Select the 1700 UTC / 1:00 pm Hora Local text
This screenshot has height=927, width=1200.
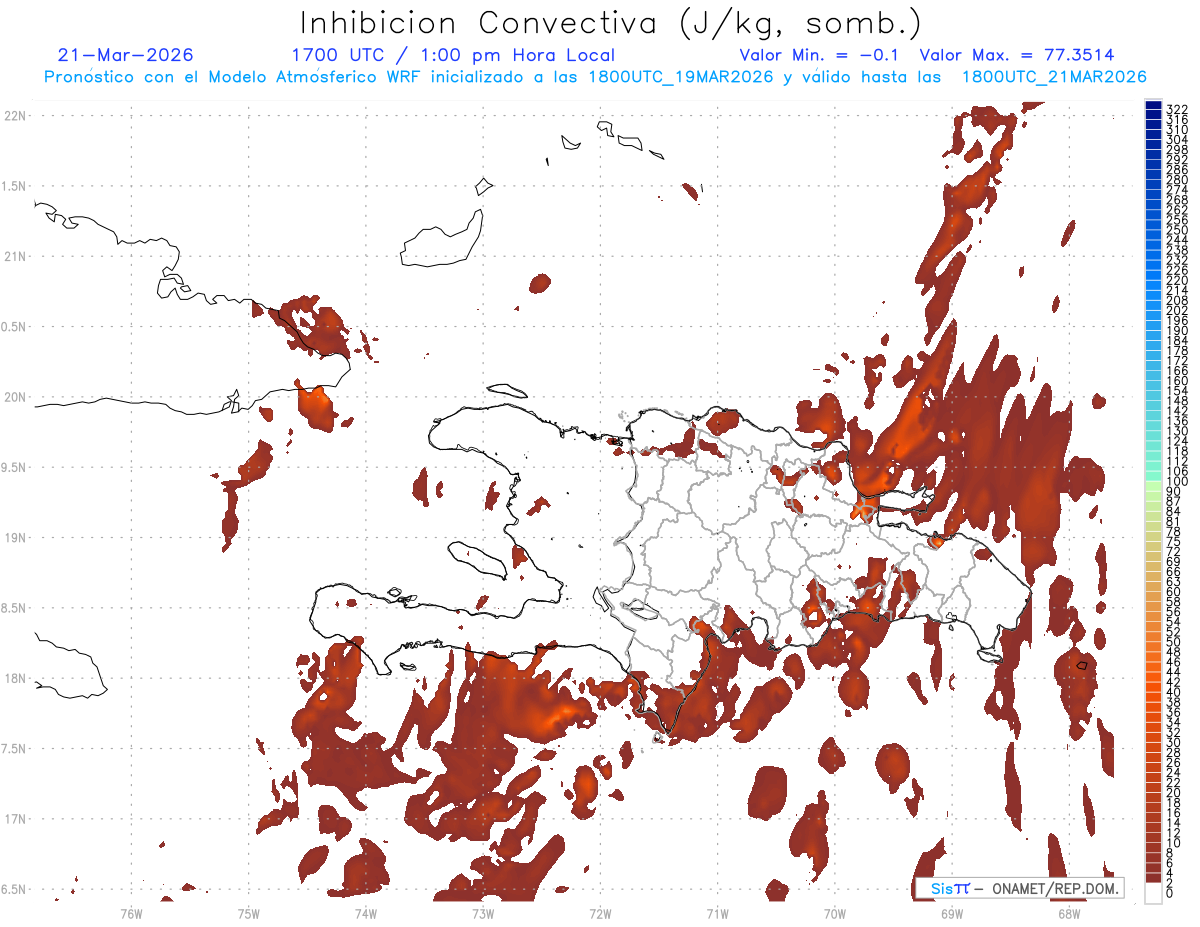click(453, 55)
